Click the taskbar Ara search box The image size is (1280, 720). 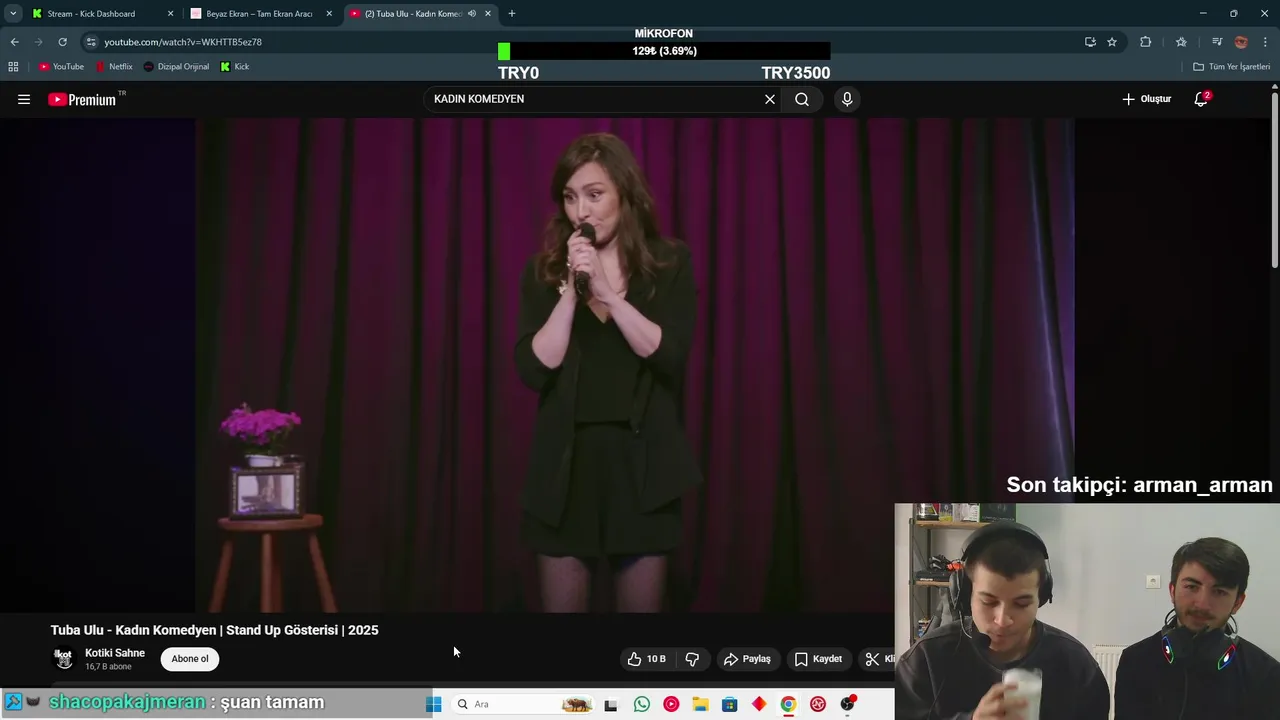(x=525, y=704)
